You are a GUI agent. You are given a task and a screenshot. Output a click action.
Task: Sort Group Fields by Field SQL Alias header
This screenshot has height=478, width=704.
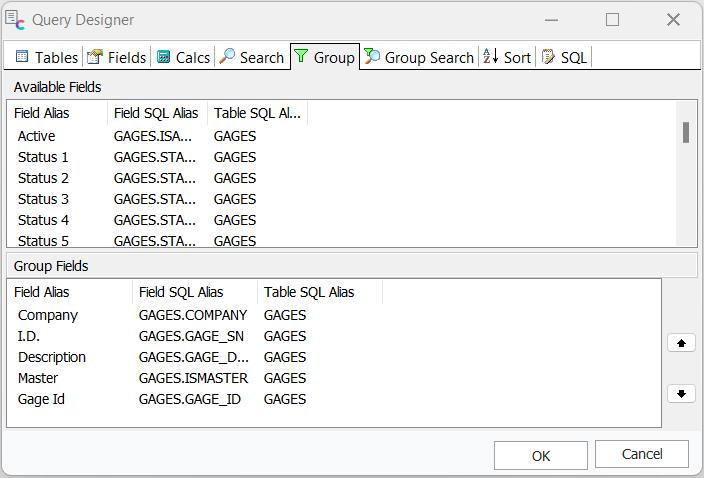[181, 292]
